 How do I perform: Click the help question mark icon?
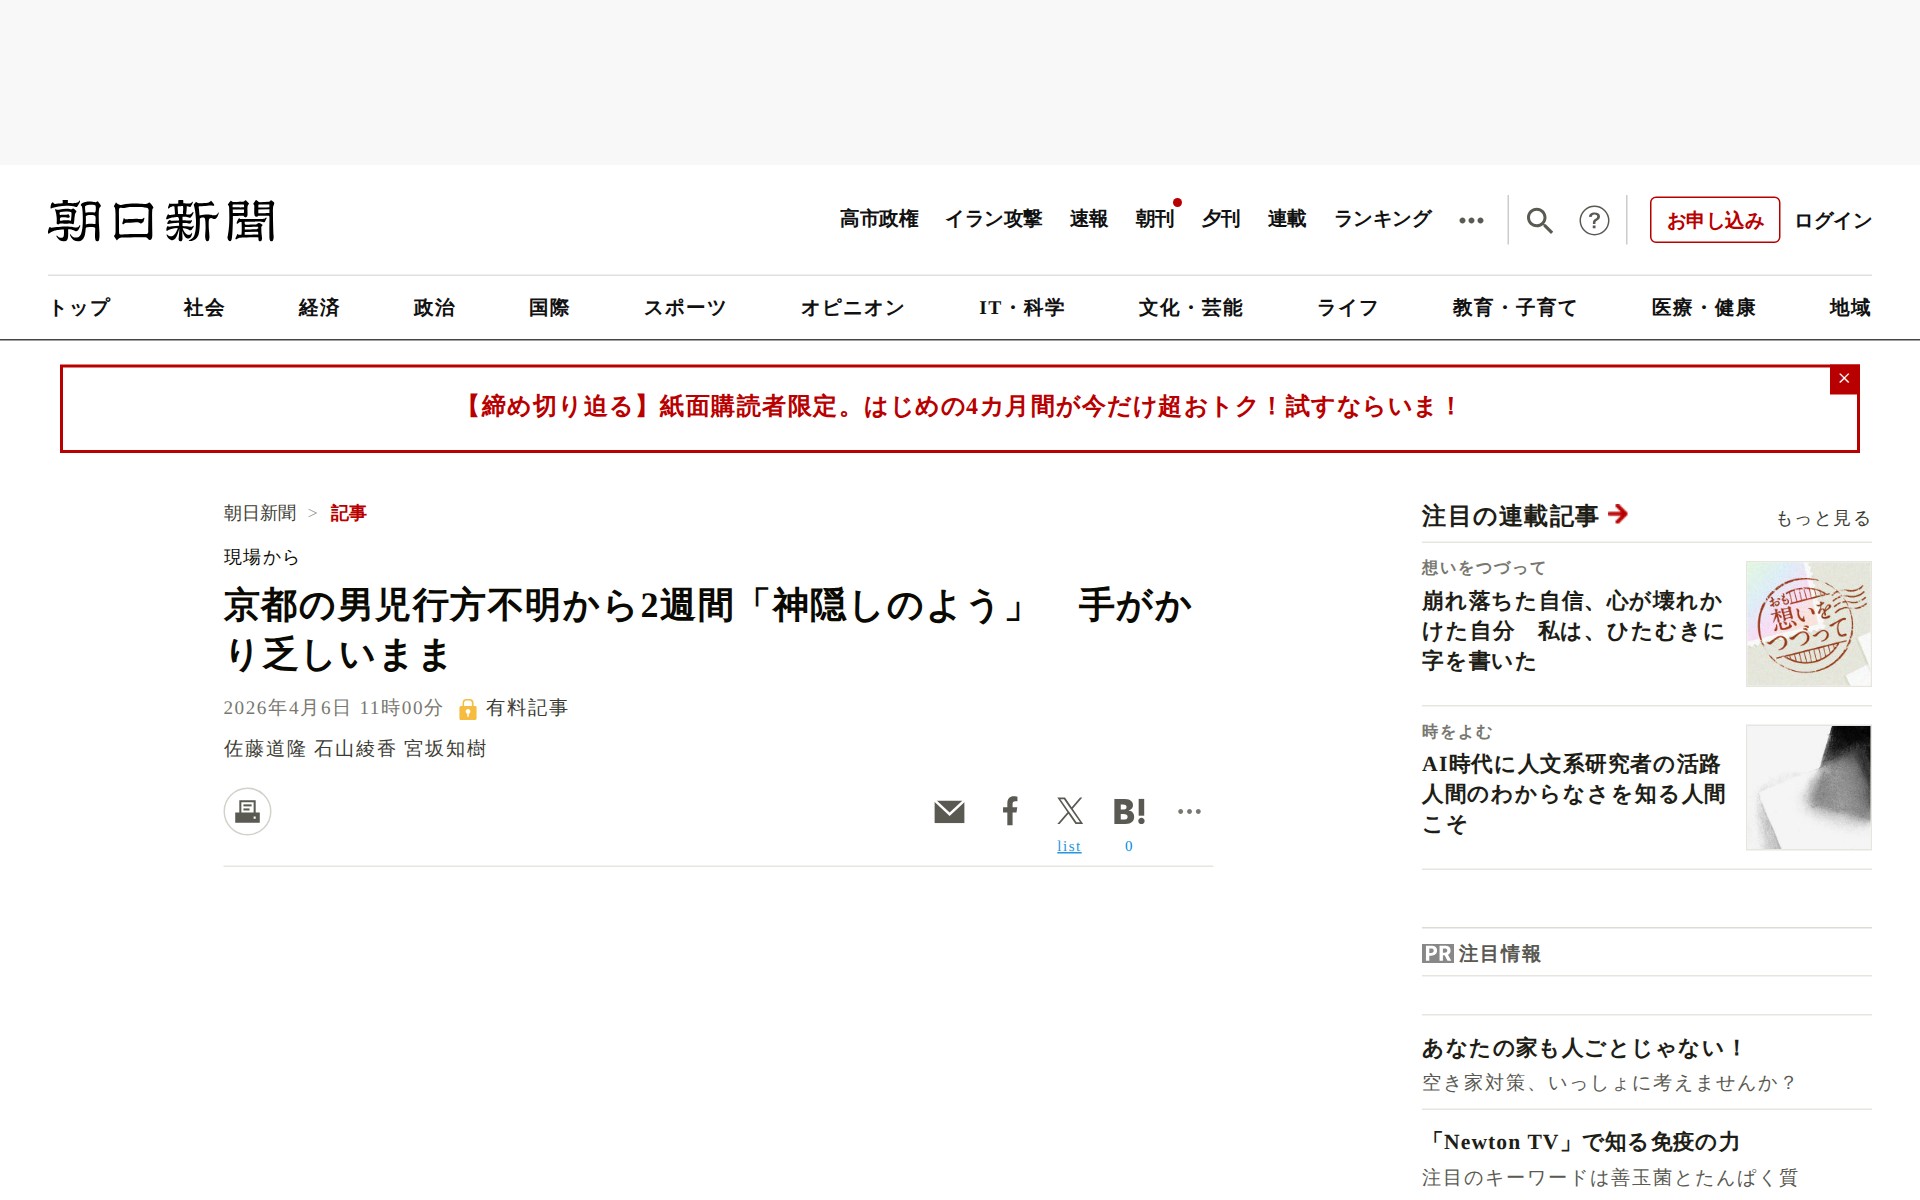[x=1594, y=220]
